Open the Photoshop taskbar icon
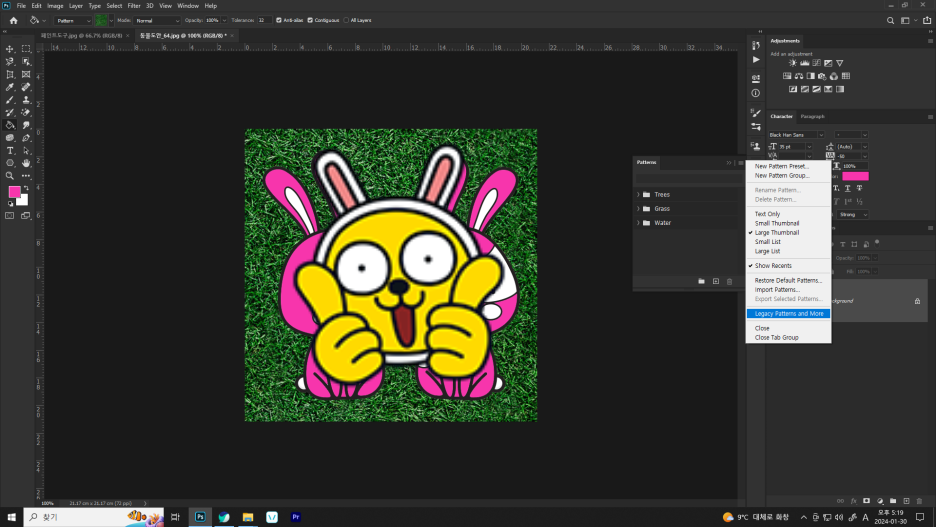The height and width of the screenshot is (527, 936). [200, 517]
